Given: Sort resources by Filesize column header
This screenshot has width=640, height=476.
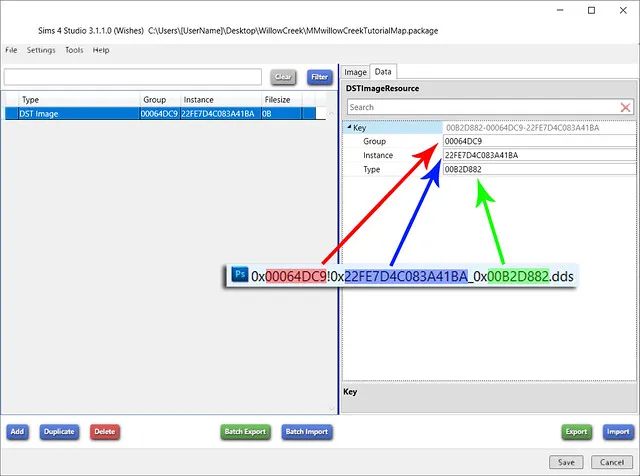Looking at the screenshot, I should pyautogui.click(x=281, y=100).
